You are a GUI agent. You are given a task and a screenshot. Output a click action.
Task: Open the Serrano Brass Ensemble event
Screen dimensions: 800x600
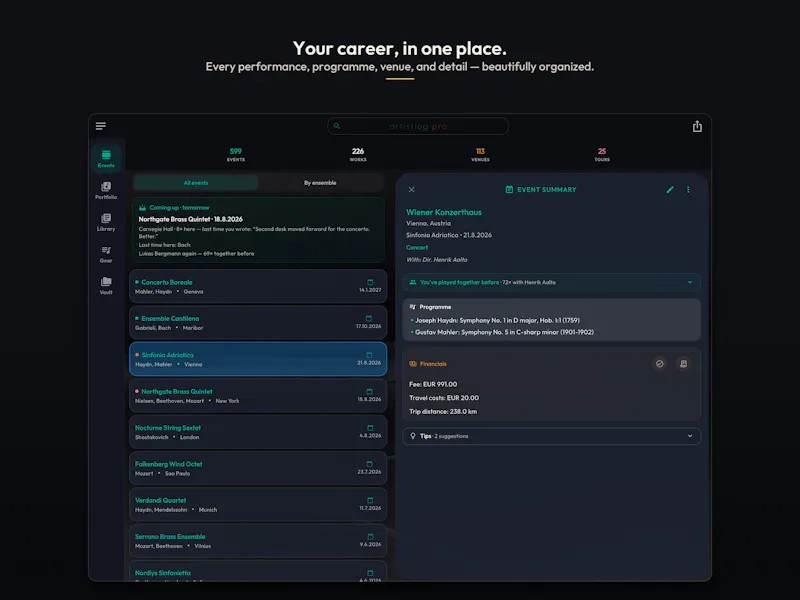tap(258, 540)
